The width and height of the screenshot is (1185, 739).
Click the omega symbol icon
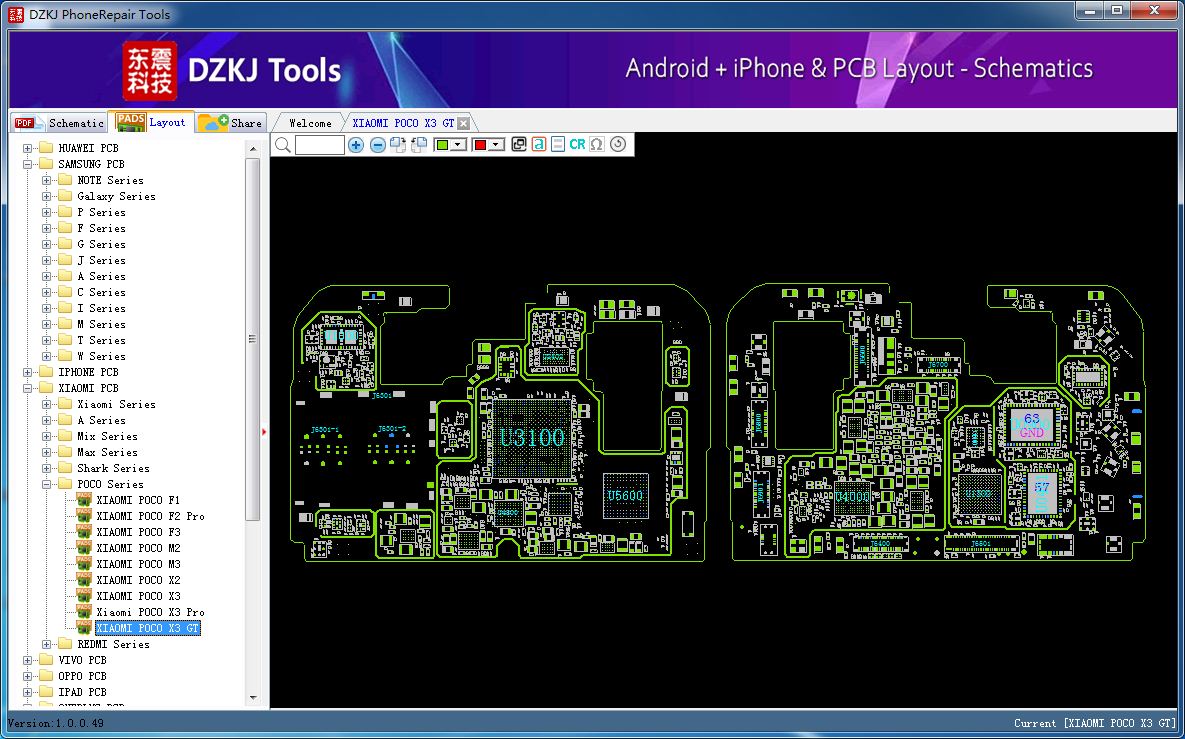point(597,144)
